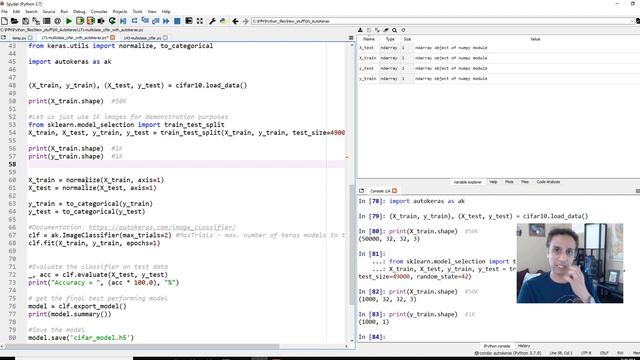The width and height of the screenshot is (640, 360).
Task: Search variables with magnifier icon
Action: (394, 30)
